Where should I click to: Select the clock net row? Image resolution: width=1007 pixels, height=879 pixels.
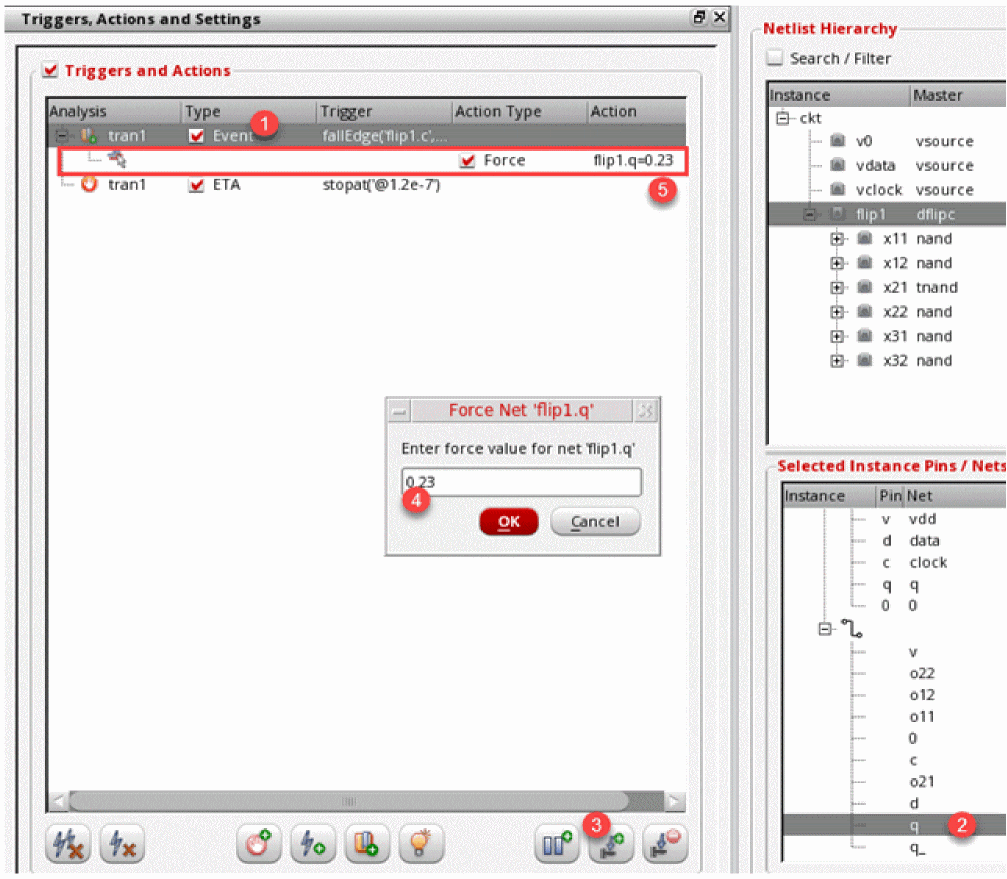coord(928,562)
